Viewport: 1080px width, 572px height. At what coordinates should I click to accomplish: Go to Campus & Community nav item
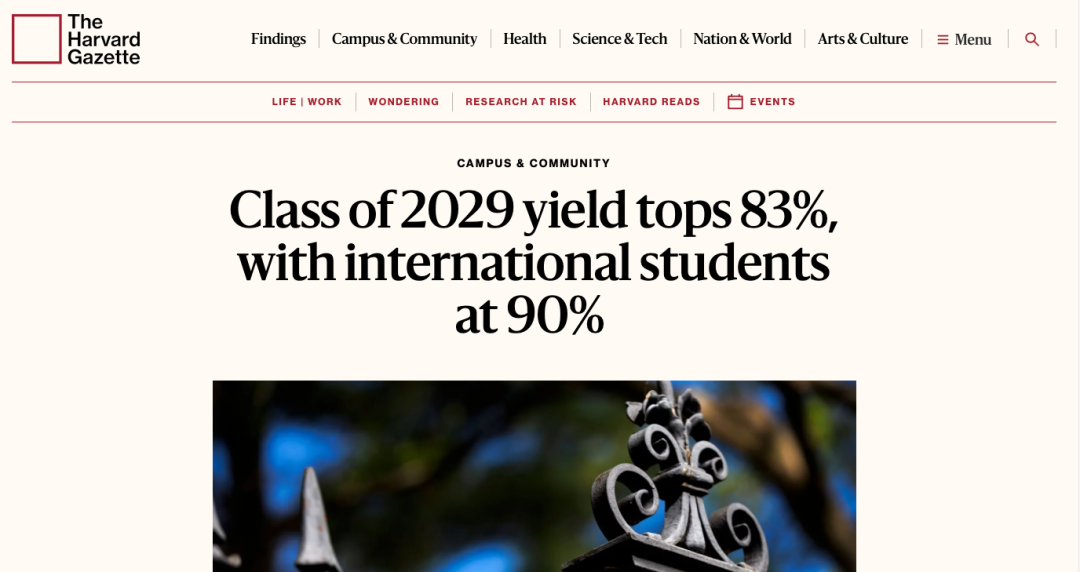click(x=404, y=39)
